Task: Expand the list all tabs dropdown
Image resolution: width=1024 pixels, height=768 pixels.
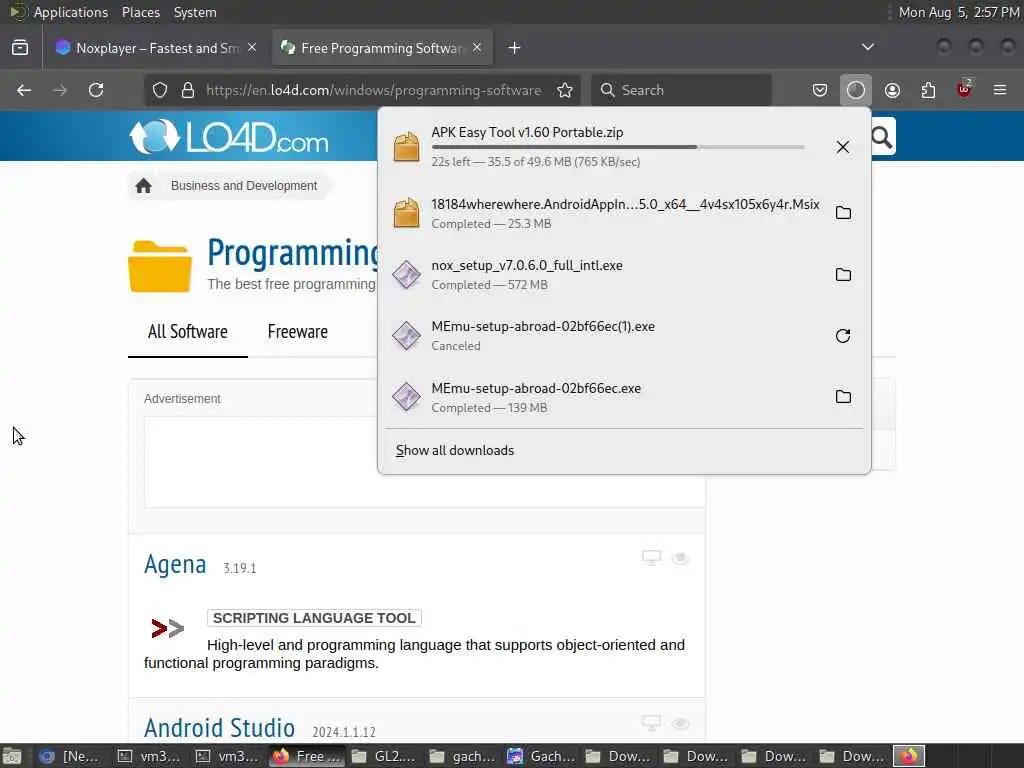Action: [867, 47]
